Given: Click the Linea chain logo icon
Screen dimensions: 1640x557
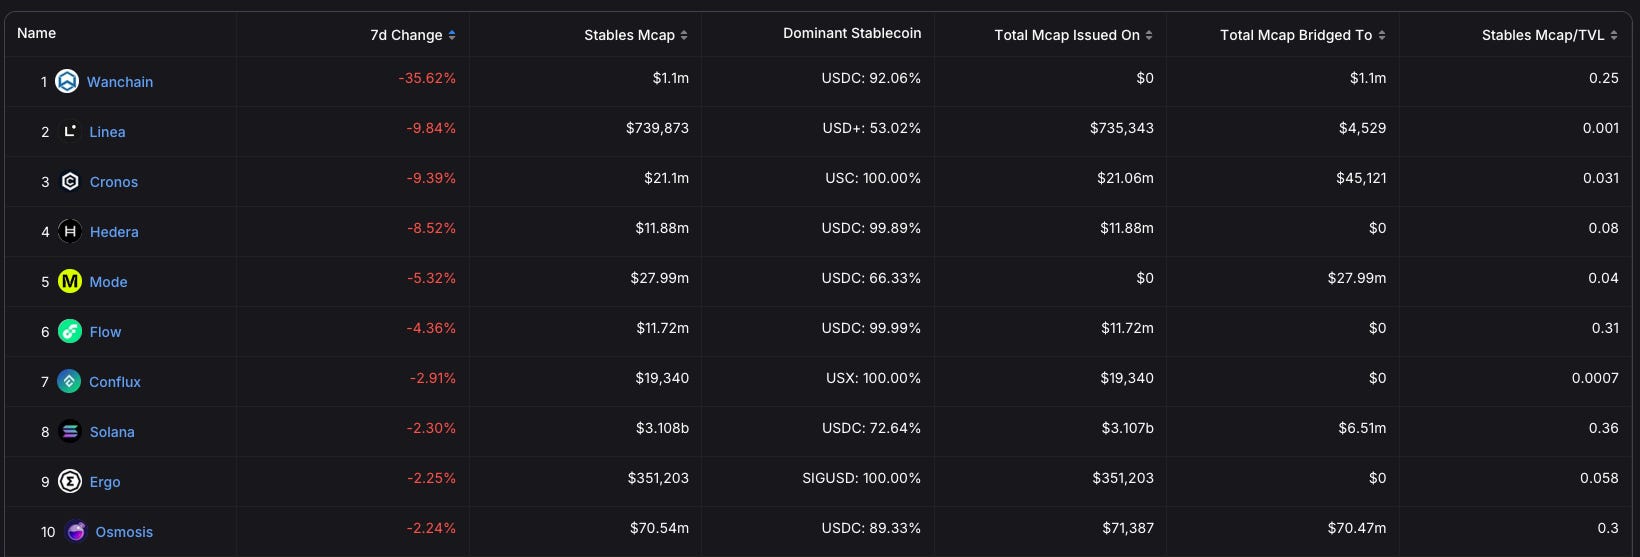Looking at the screenshot, I should (70, 132).
